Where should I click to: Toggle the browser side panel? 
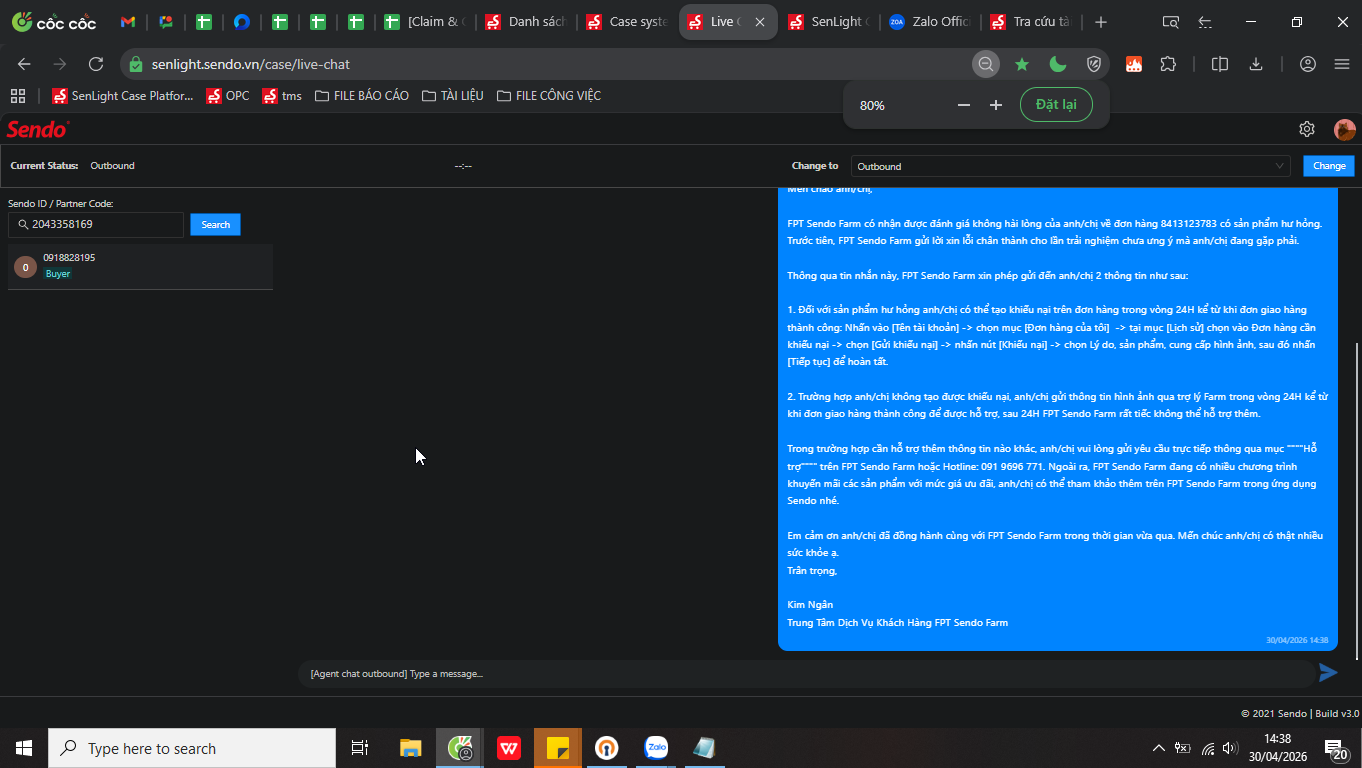[1220, 64]
